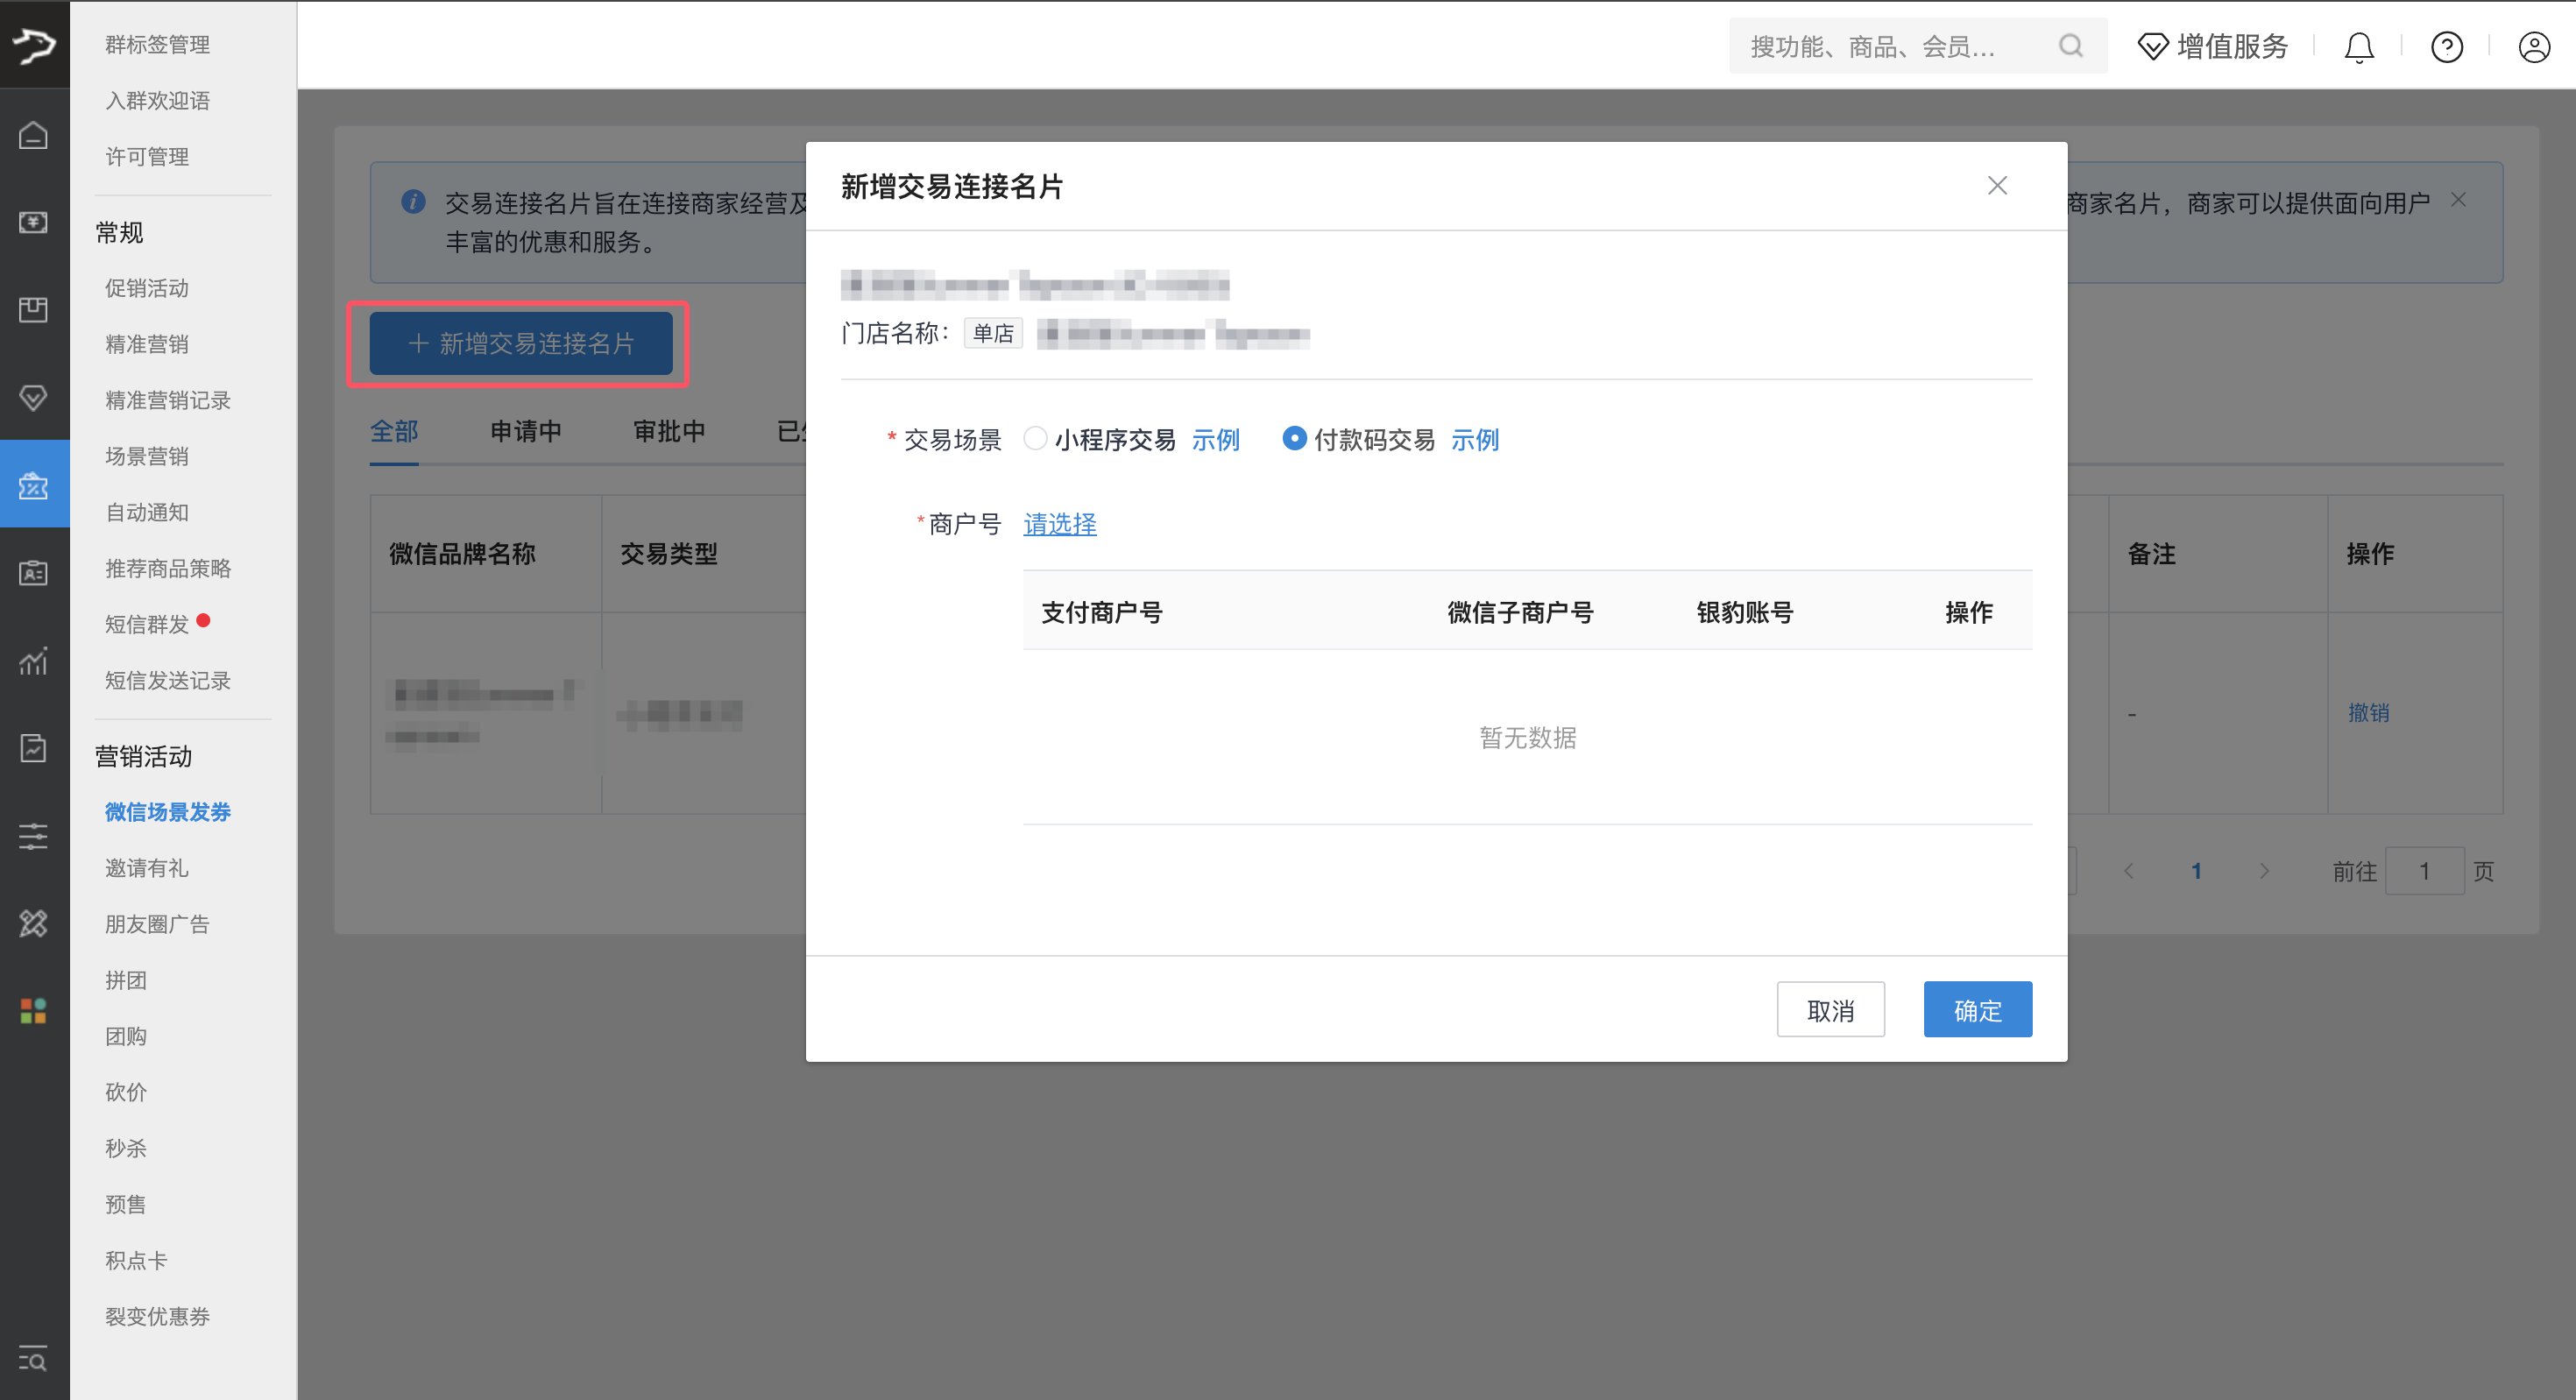2576x1400 pixels.
Task: Select the 小程序交易 radio option
Action: [1035, 439]
